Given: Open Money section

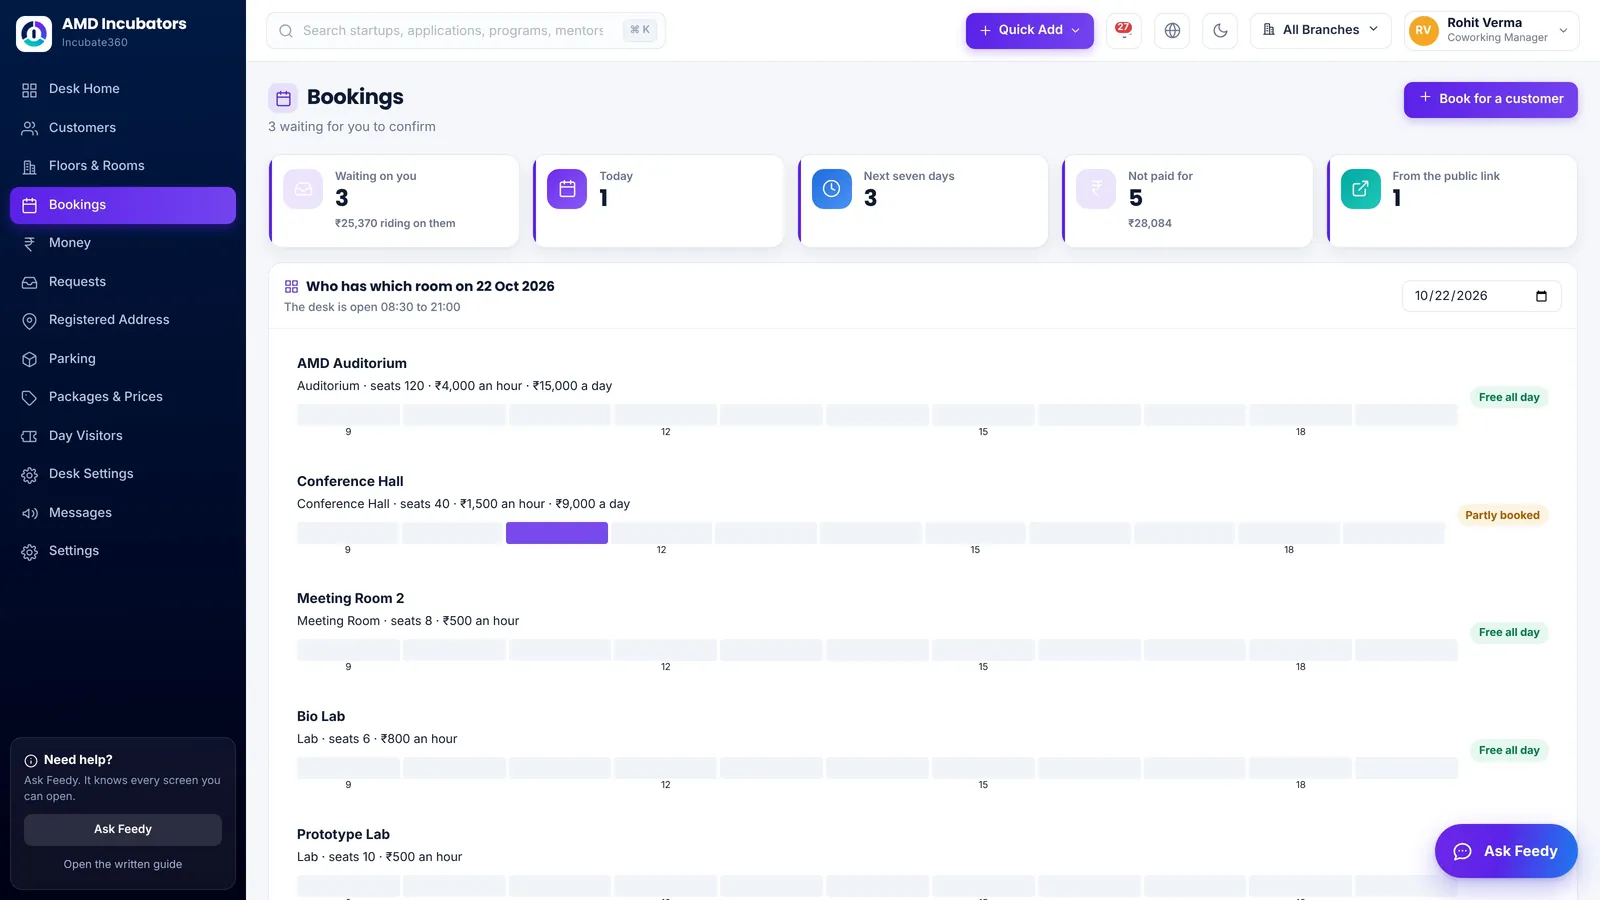Looking at the screenshot, I should [123, 243].
